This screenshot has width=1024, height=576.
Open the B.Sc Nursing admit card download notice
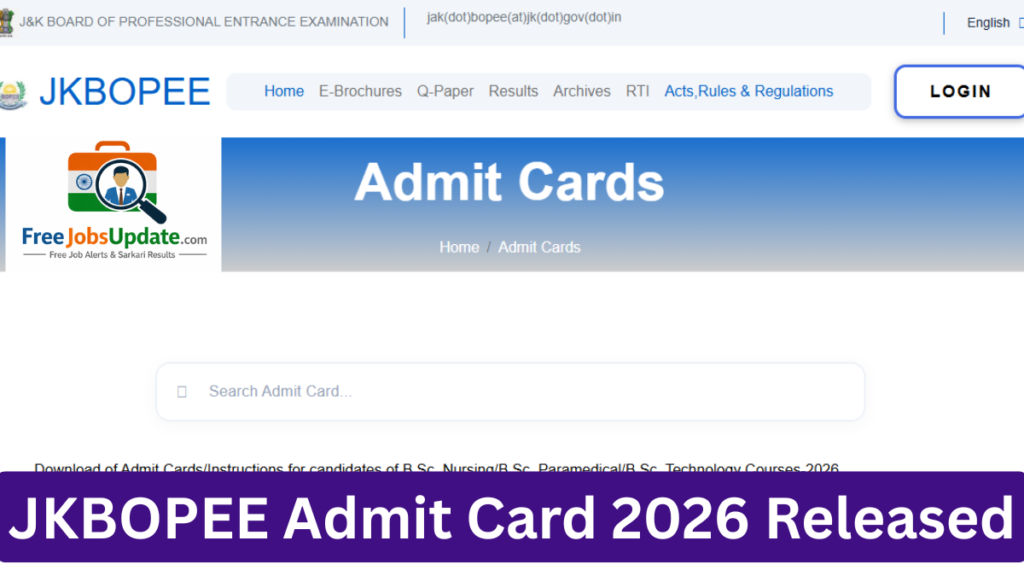[x=436, y=468]
